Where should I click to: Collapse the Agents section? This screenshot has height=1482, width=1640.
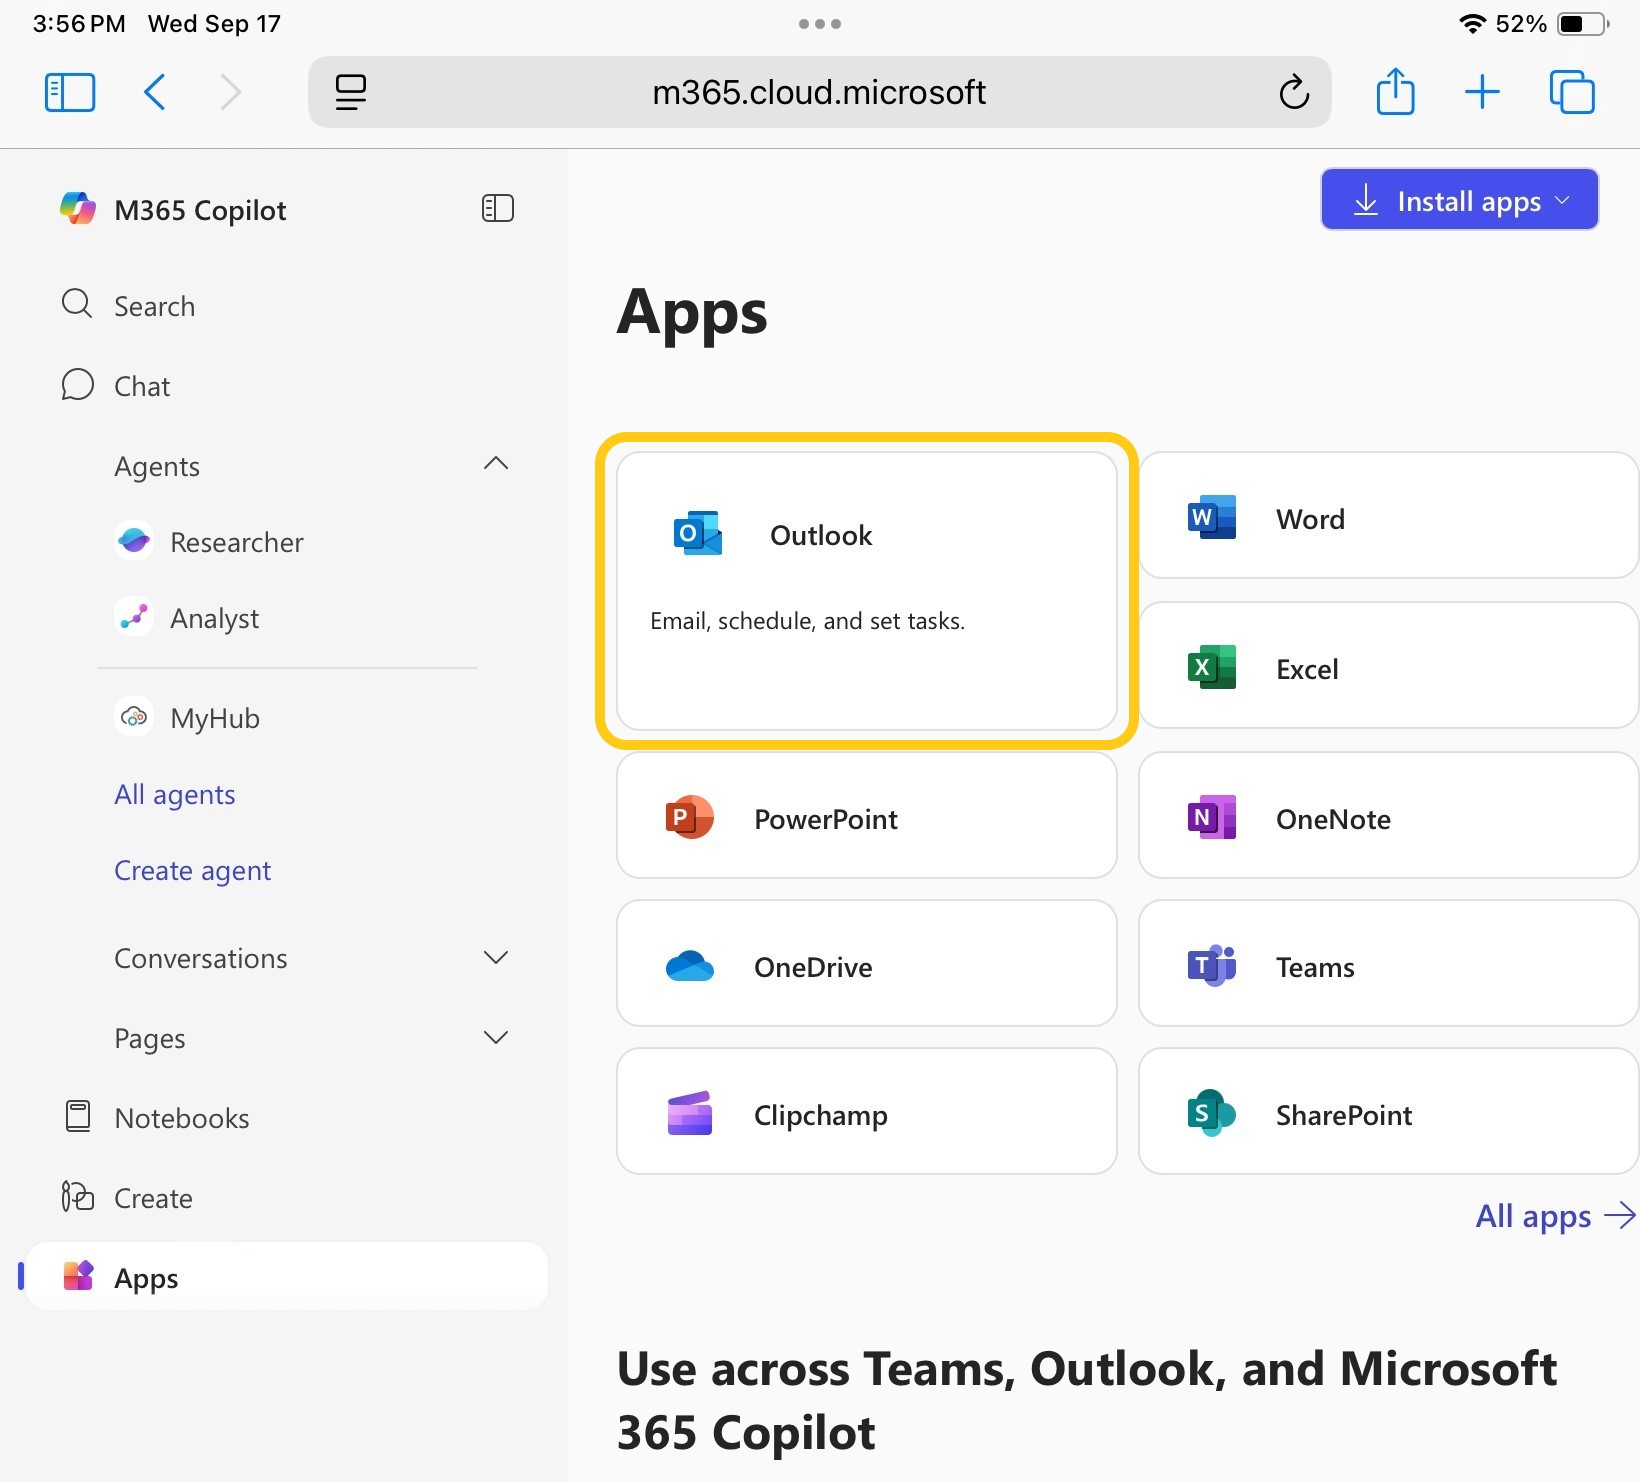click(x=496, y=463)
